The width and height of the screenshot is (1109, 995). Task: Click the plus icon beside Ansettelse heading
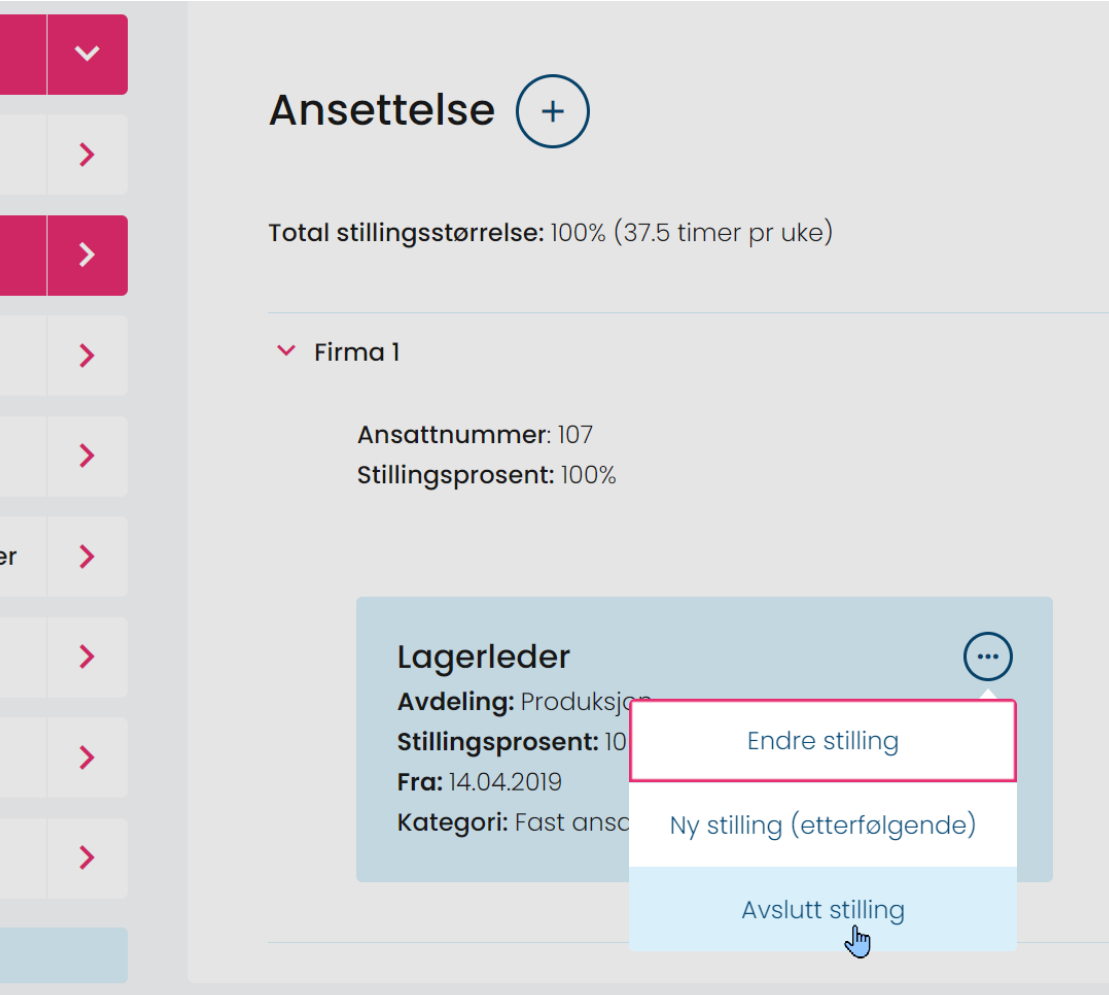[x=552, y=111]
